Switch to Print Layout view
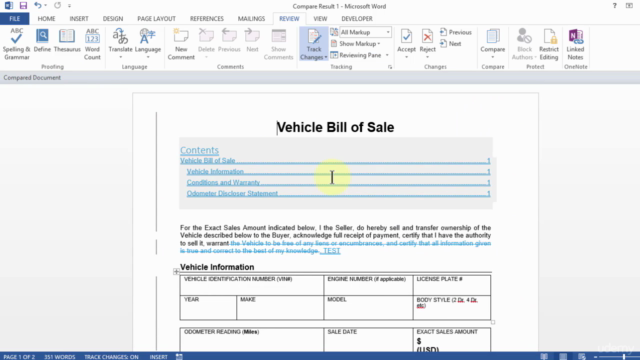640x360 pixels. tap(563, 357)
